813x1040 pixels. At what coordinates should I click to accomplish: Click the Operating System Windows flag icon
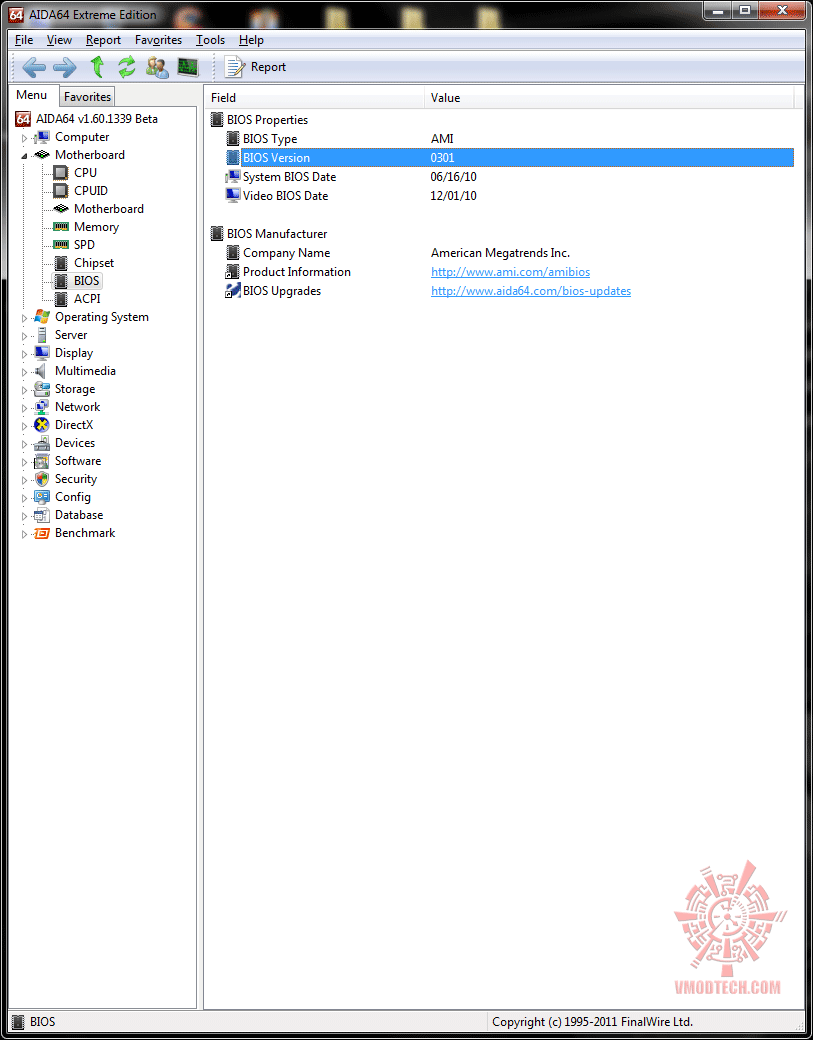[42, 317]
